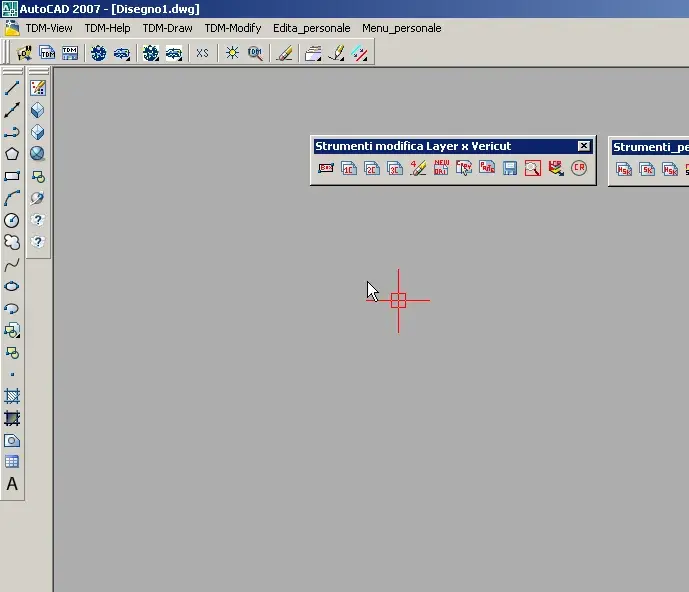689x592 pixels.
Task: Click the 2C layer icon
Action: (372, 168)
